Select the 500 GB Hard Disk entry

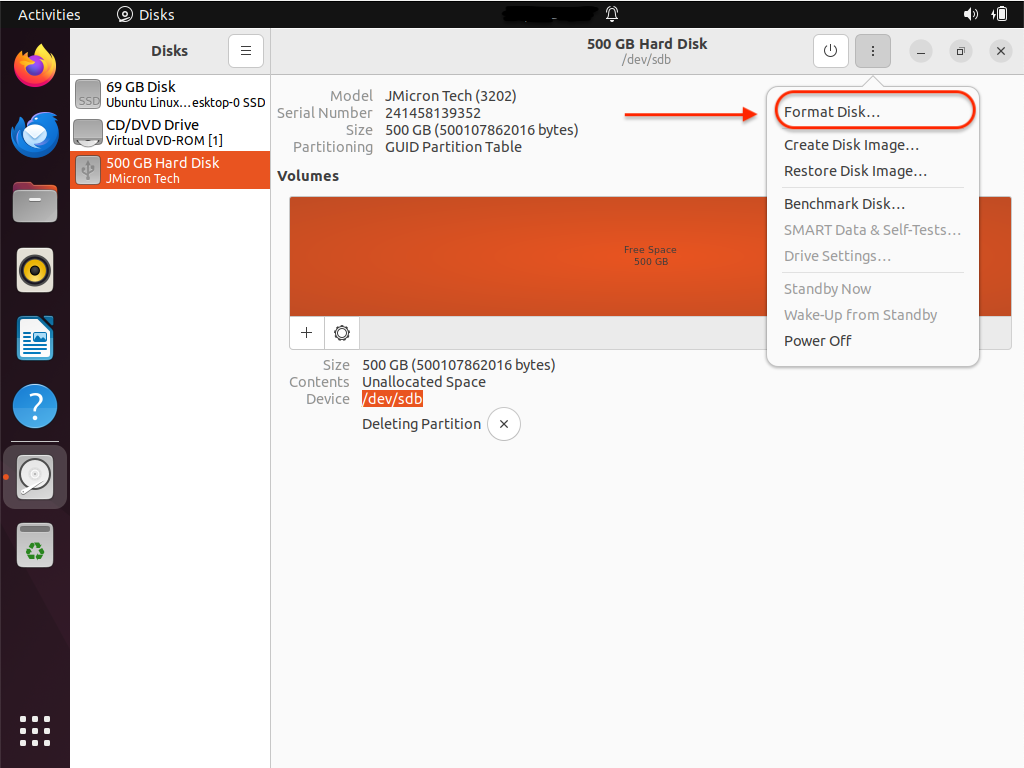(x=170, y=170)
